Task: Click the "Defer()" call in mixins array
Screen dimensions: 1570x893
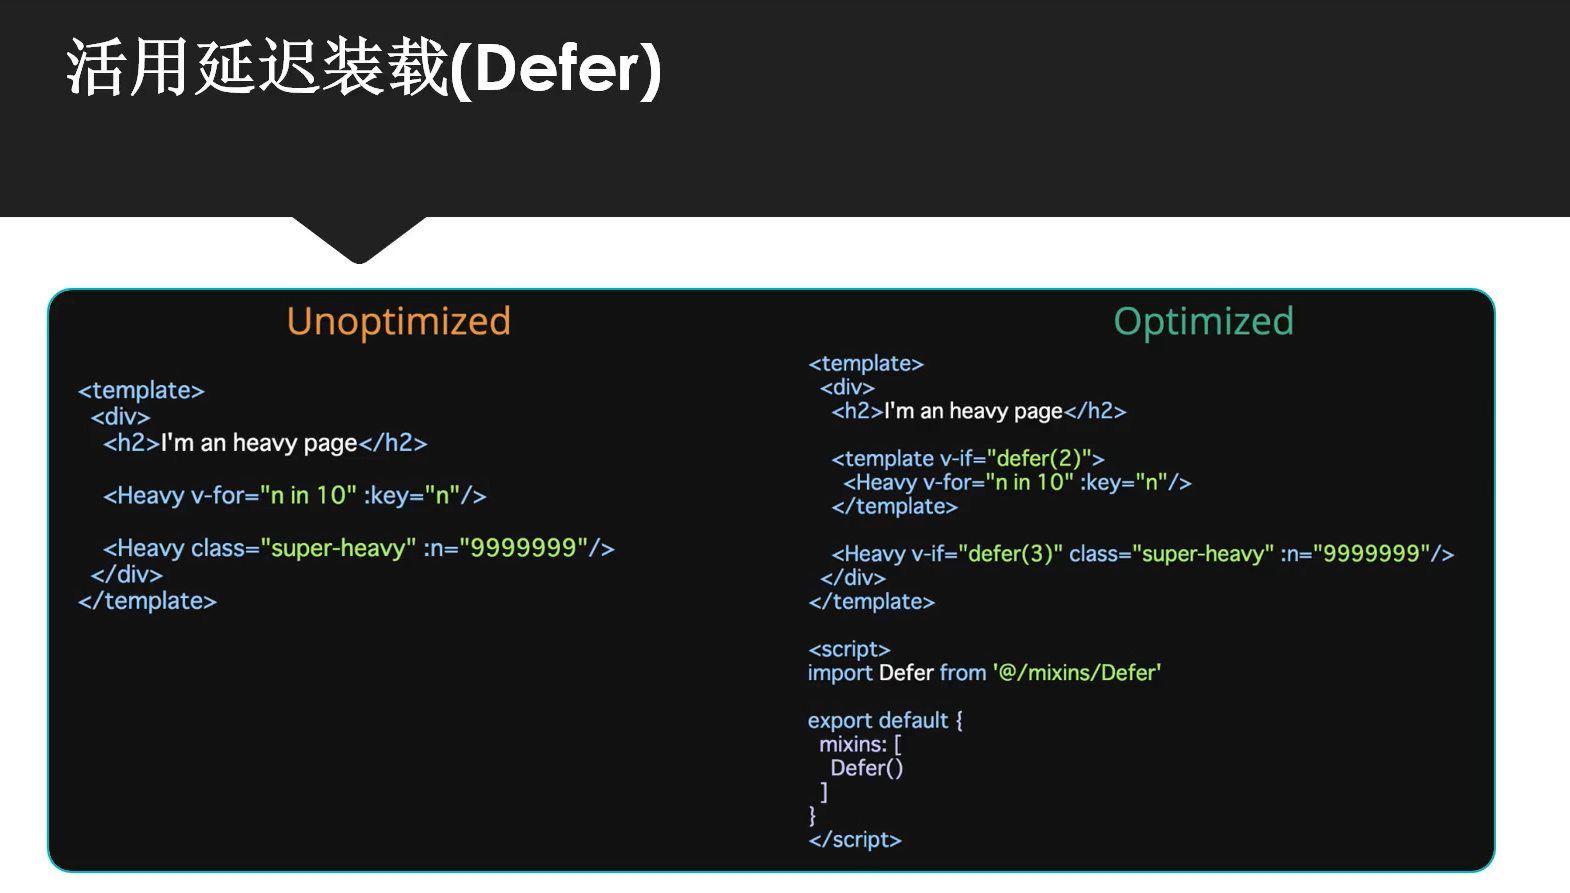Action: click(866, 768)
